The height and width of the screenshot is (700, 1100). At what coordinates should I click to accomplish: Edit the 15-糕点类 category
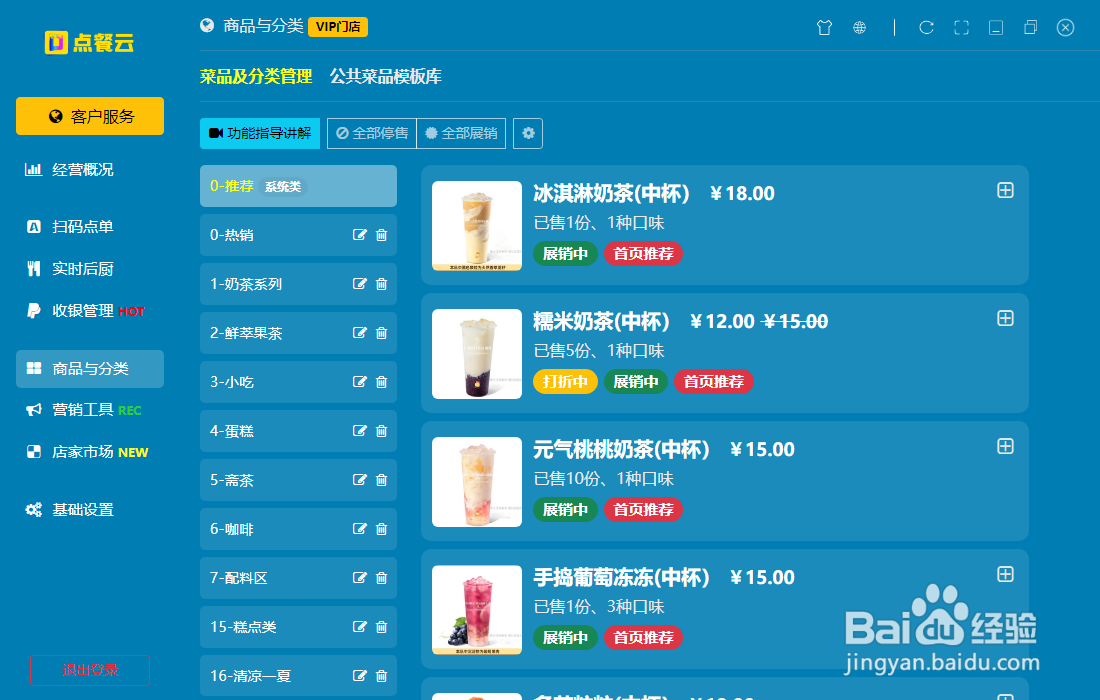click(359, 627)
